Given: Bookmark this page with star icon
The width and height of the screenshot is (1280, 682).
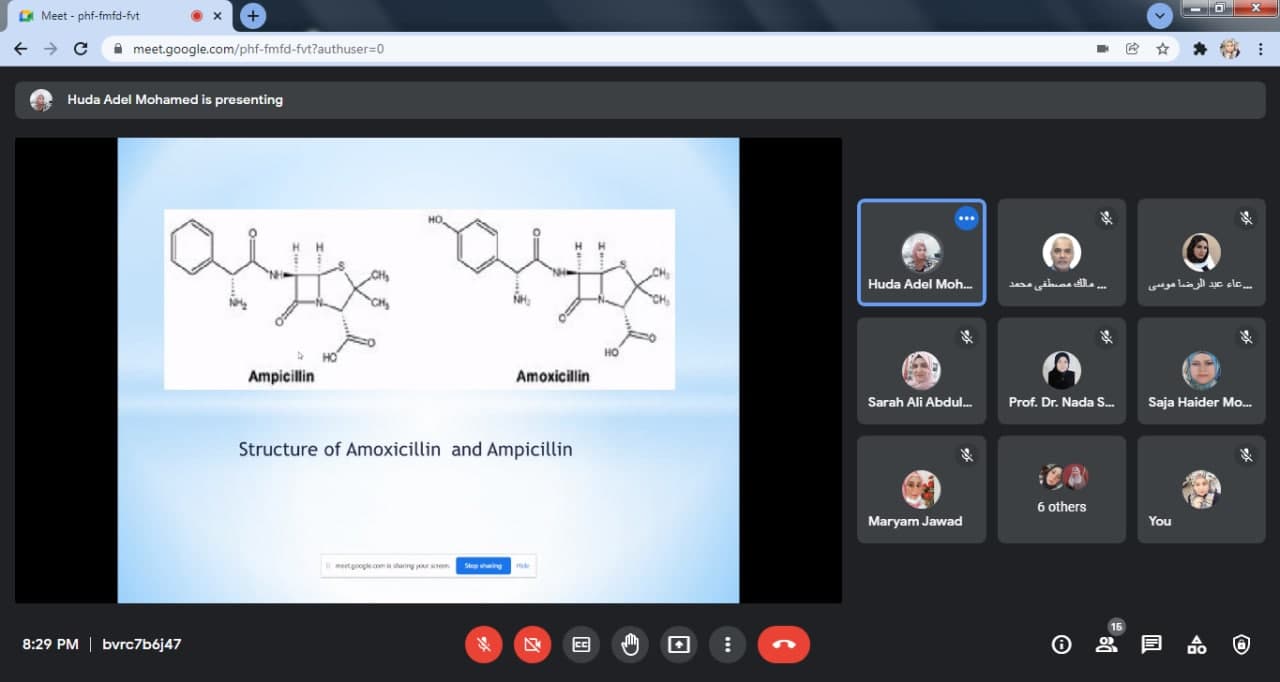Looking at the screenshot, I should click(1162, 48).
